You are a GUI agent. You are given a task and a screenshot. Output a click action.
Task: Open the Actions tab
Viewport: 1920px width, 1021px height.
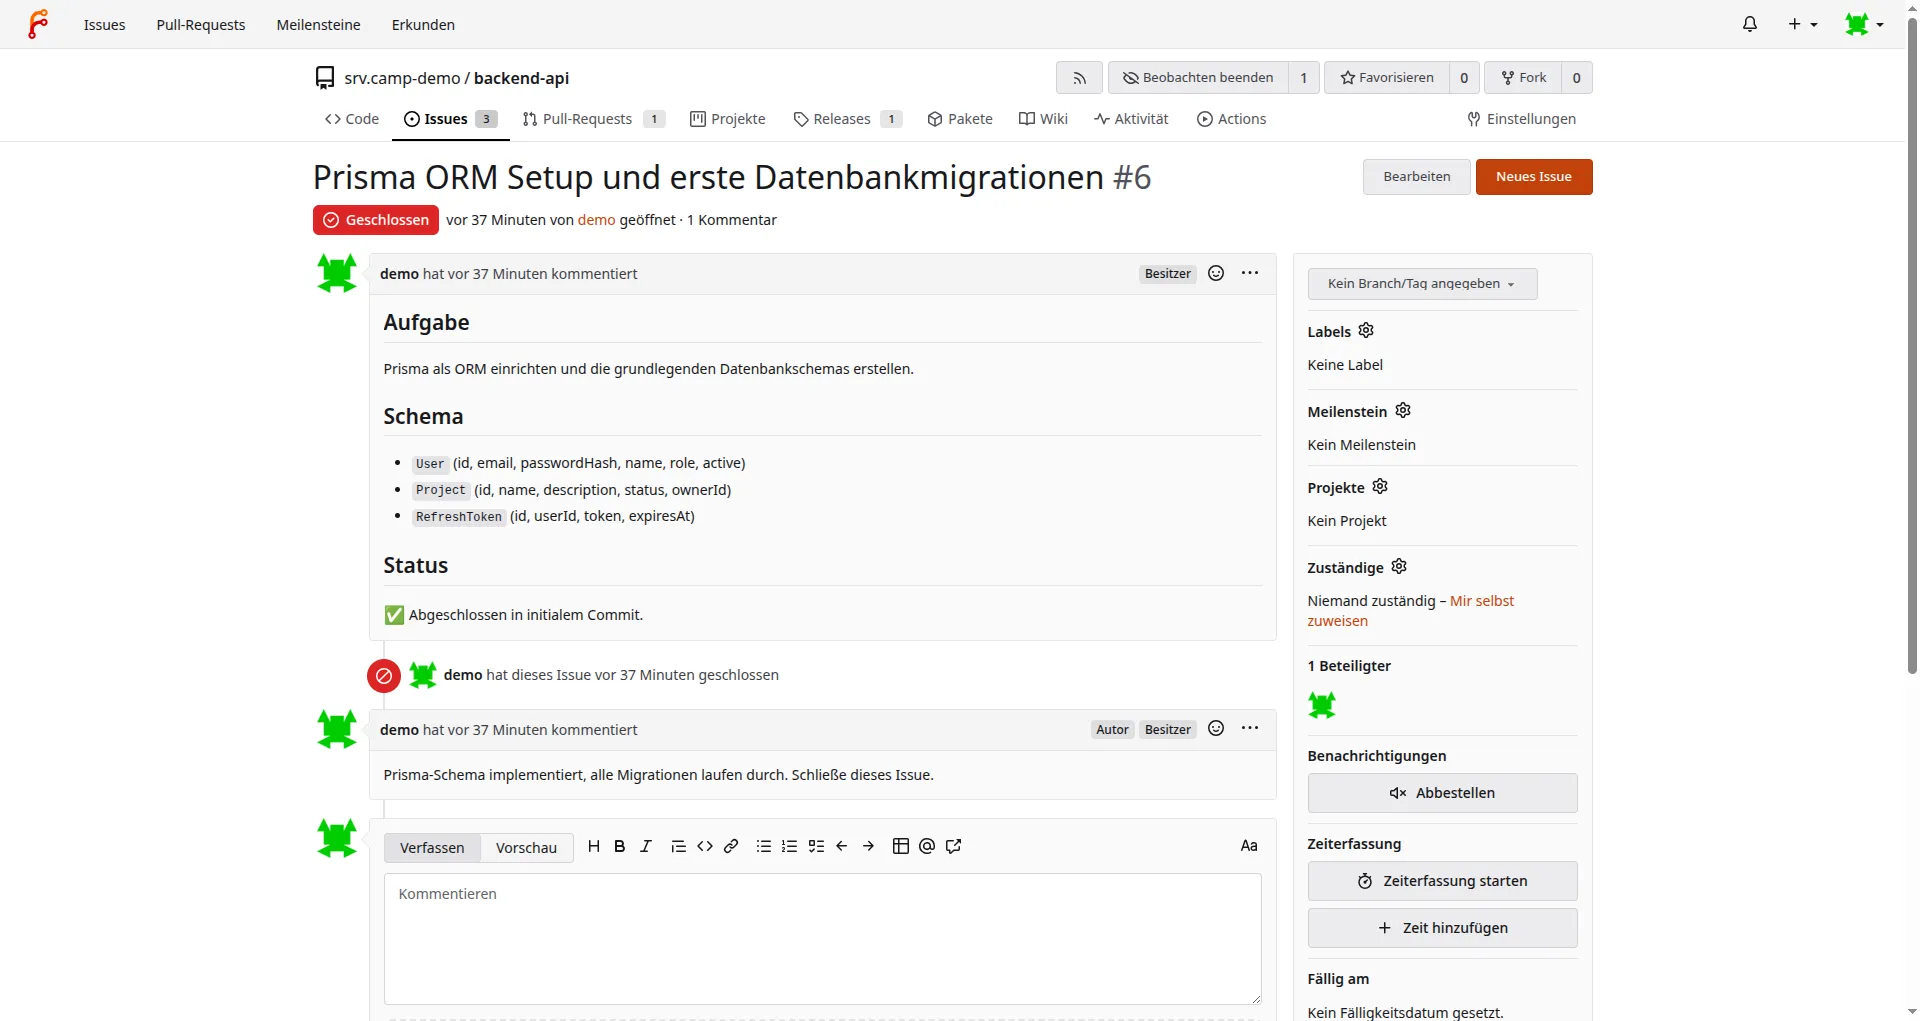(1232, 119)
